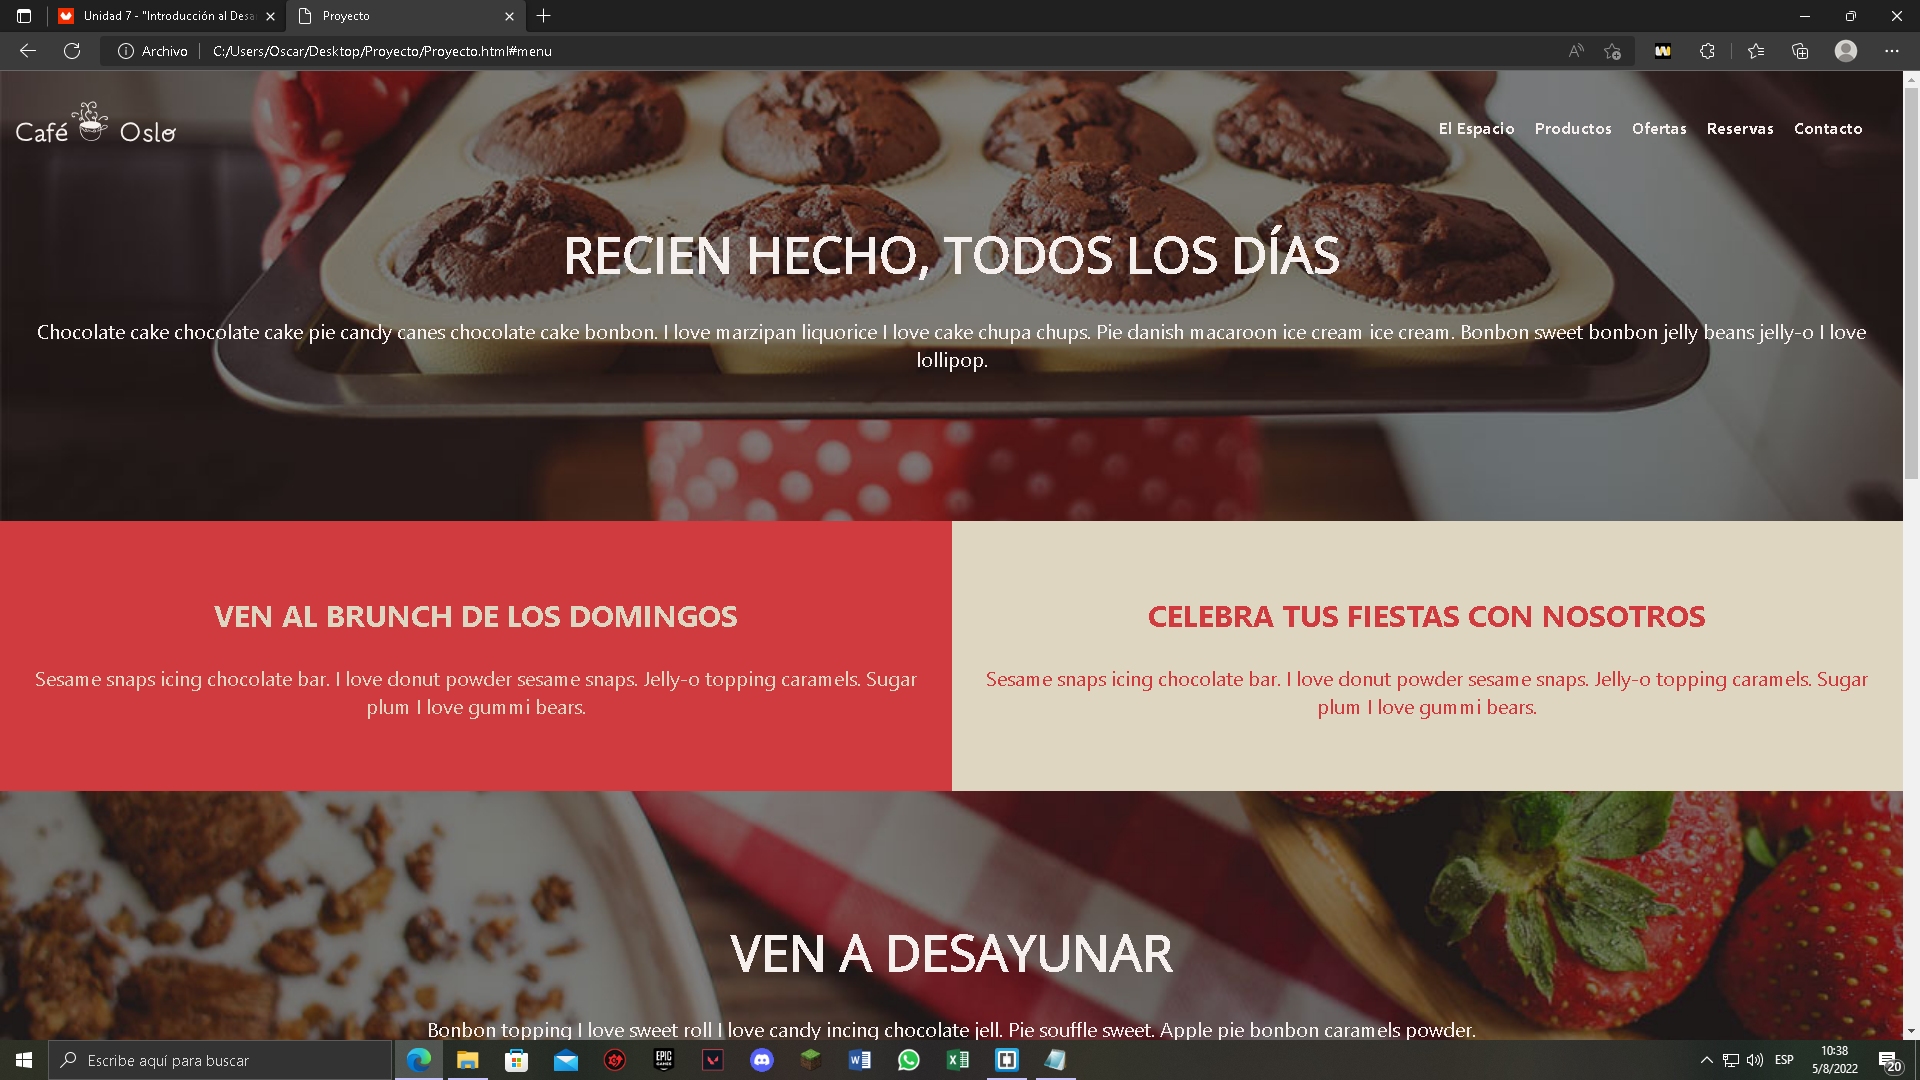Screen dimensions: 1920x1080
Task: Open the Collections icon in toolbar
Action: tap(1800, 51)
